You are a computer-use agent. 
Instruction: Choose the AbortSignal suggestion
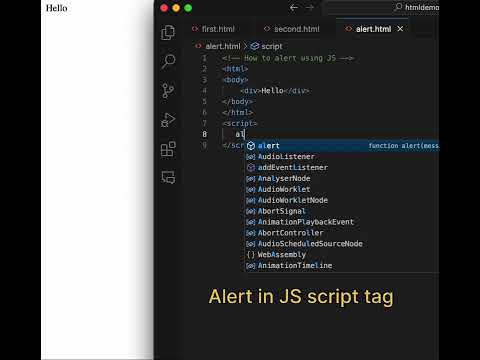(342, 211)
